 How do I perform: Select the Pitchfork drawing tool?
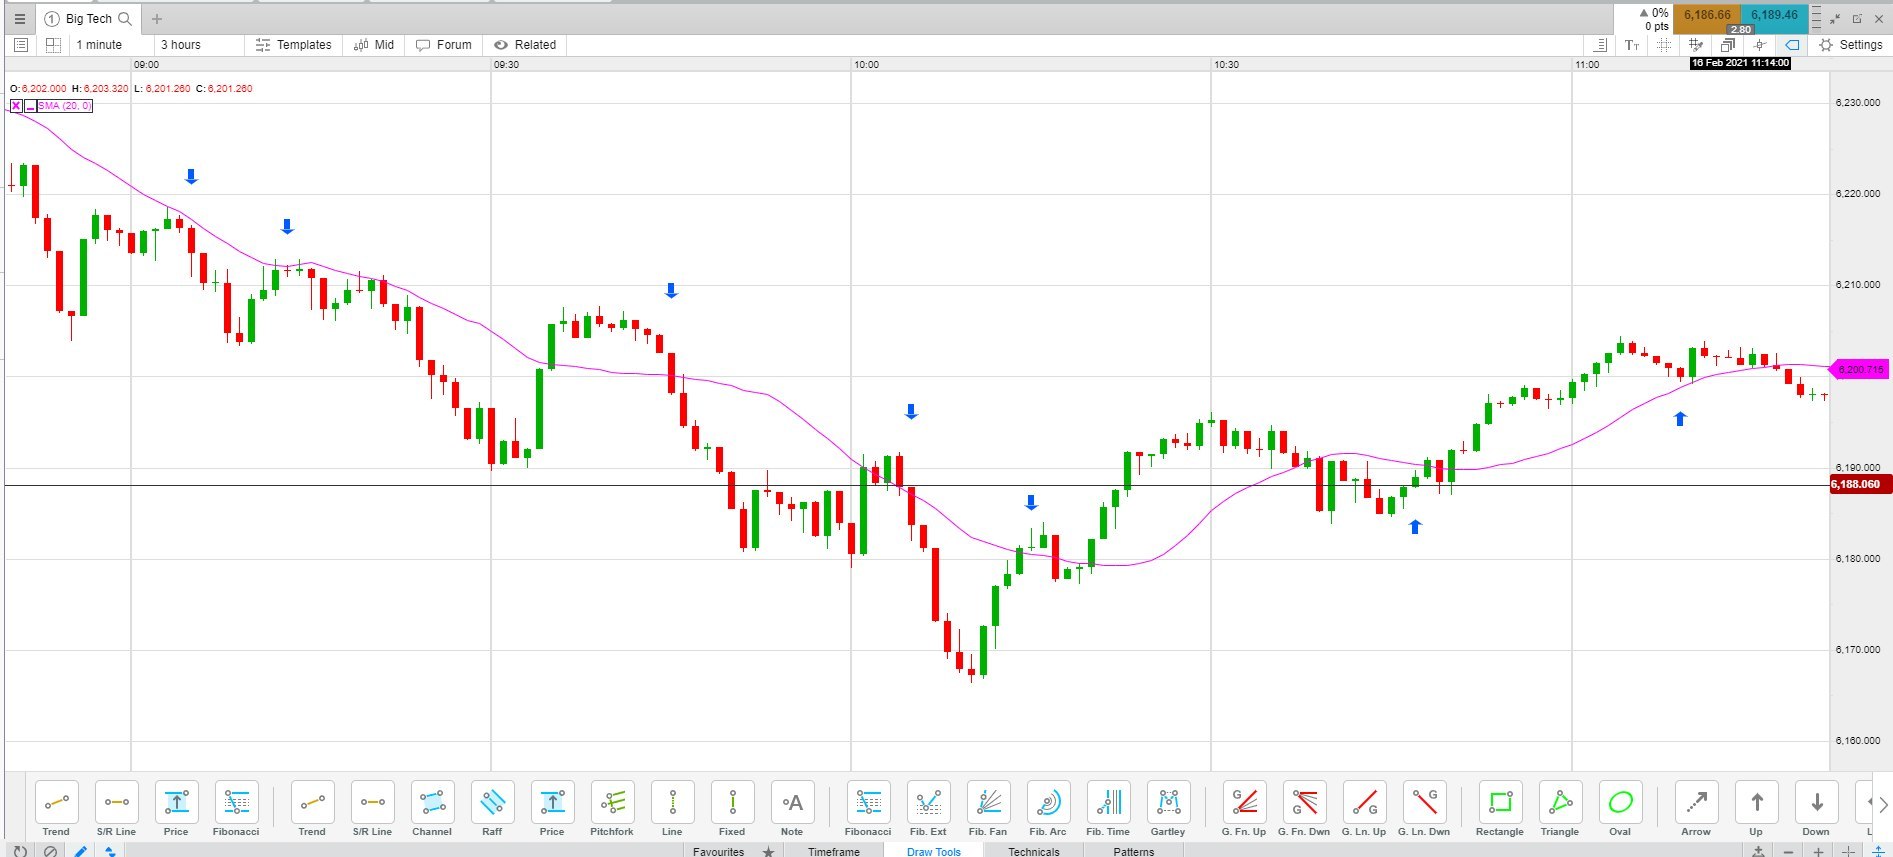point(612,808)
